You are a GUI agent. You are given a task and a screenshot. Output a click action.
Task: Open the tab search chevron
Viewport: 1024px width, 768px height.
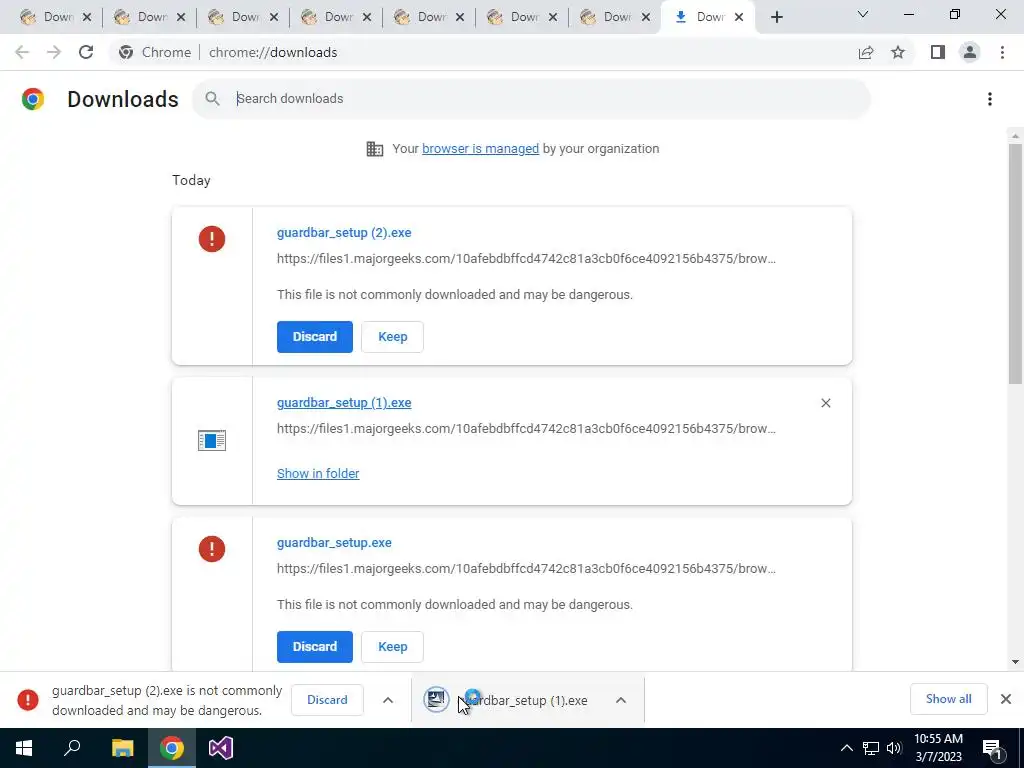click(863, 14)
